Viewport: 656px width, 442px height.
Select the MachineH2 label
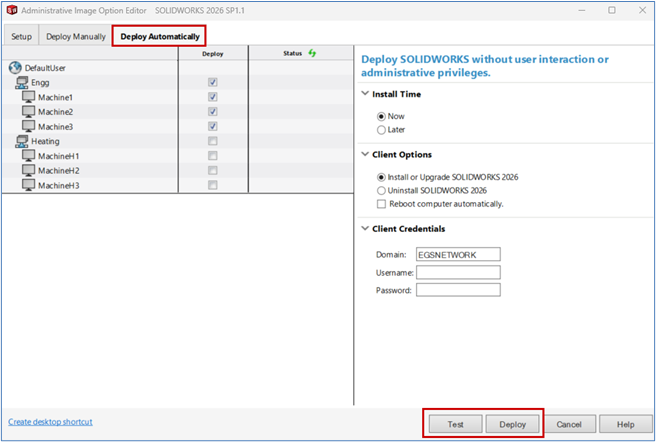pyautogui.click(x=59, y=170)
